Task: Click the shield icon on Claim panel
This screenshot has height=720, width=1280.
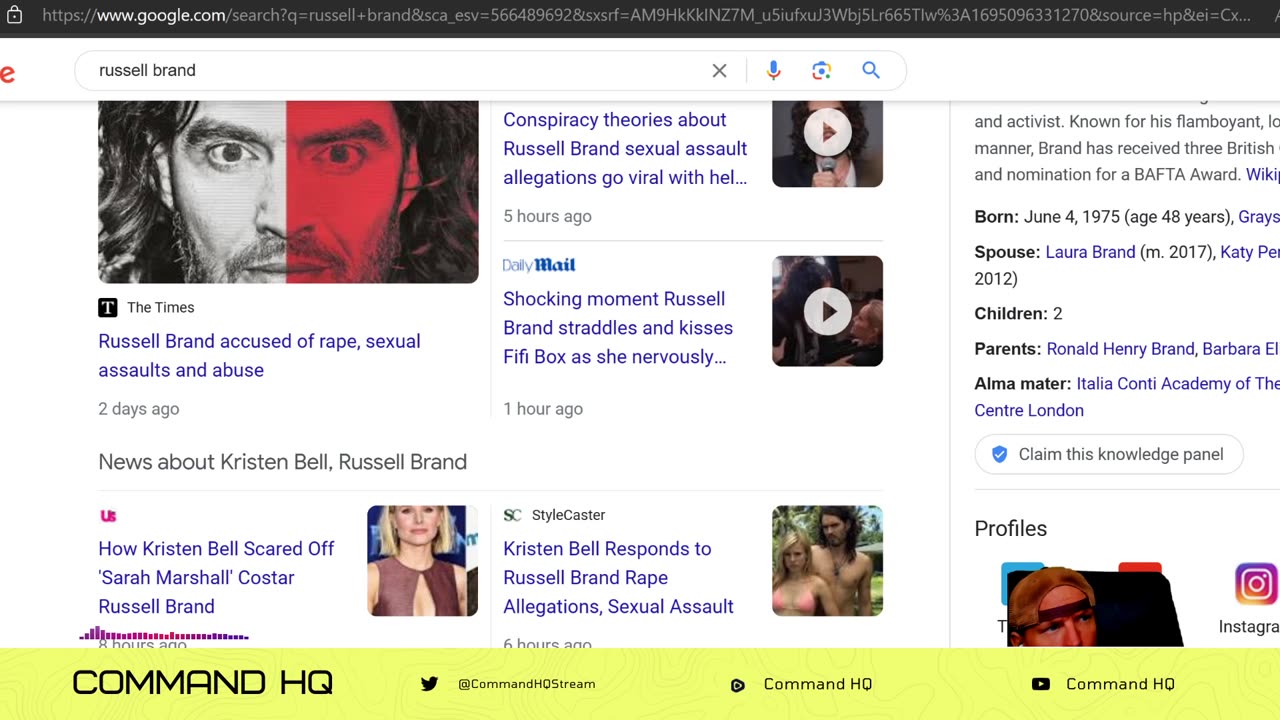Action: [x=999, y=454]
